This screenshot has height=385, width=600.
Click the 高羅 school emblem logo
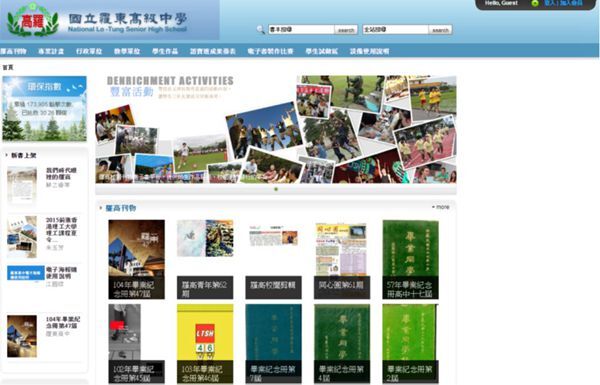pyautogui.click(x=33, y=20)
